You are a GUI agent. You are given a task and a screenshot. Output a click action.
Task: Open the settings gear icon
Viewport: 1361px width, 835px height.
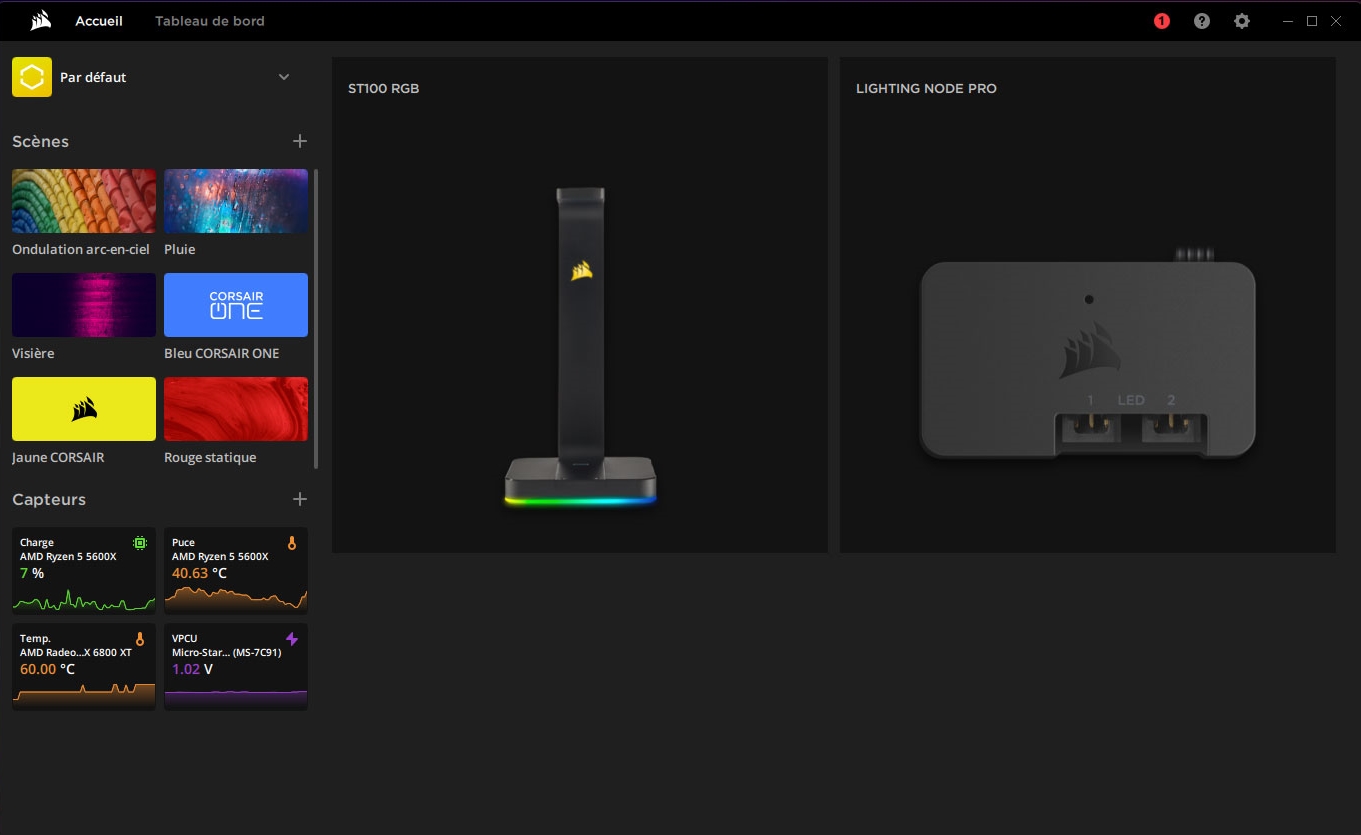click(1242, 21)
